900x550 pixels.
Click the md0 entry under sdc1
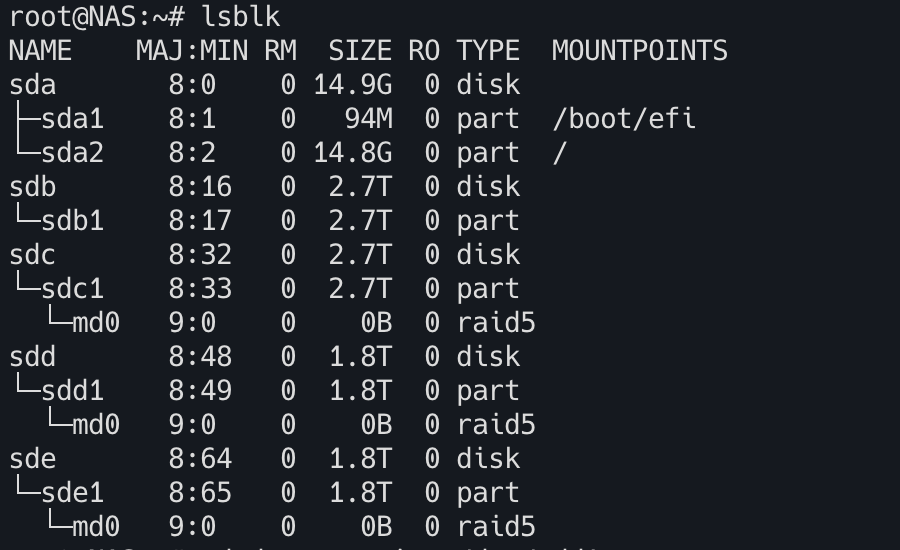click(x=96, y=323)
